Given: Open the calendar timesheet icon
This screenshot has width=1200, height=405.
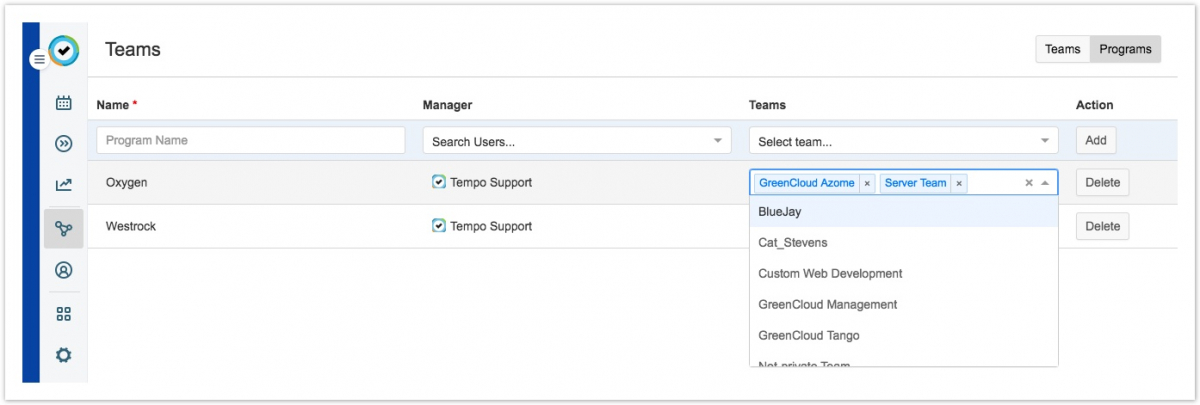Looking at the screenshot, I should tap(64, 102).
